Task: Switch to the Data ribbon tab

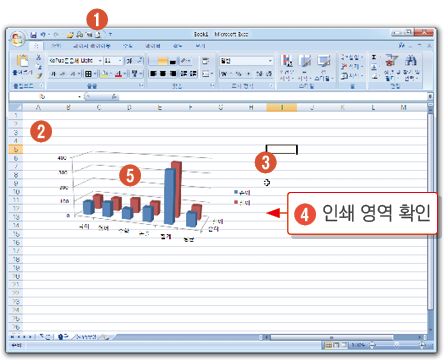Action: [153, 46]
